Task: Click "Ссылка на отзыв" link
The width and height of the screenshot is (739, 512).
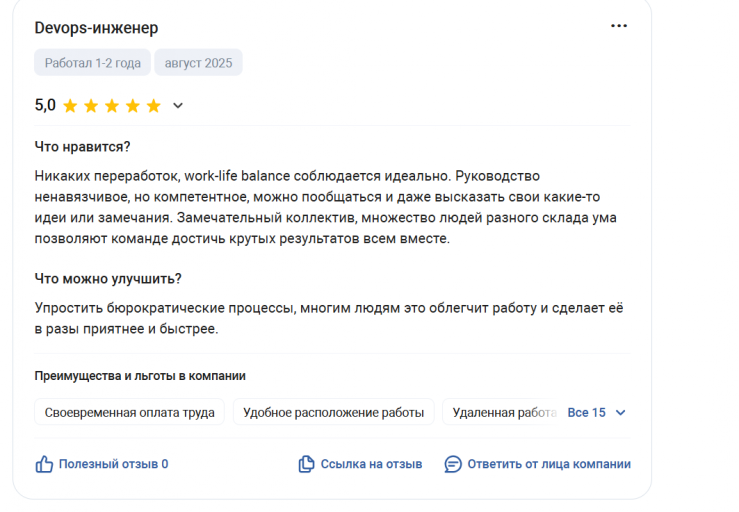Action: (x=371, y=464)
